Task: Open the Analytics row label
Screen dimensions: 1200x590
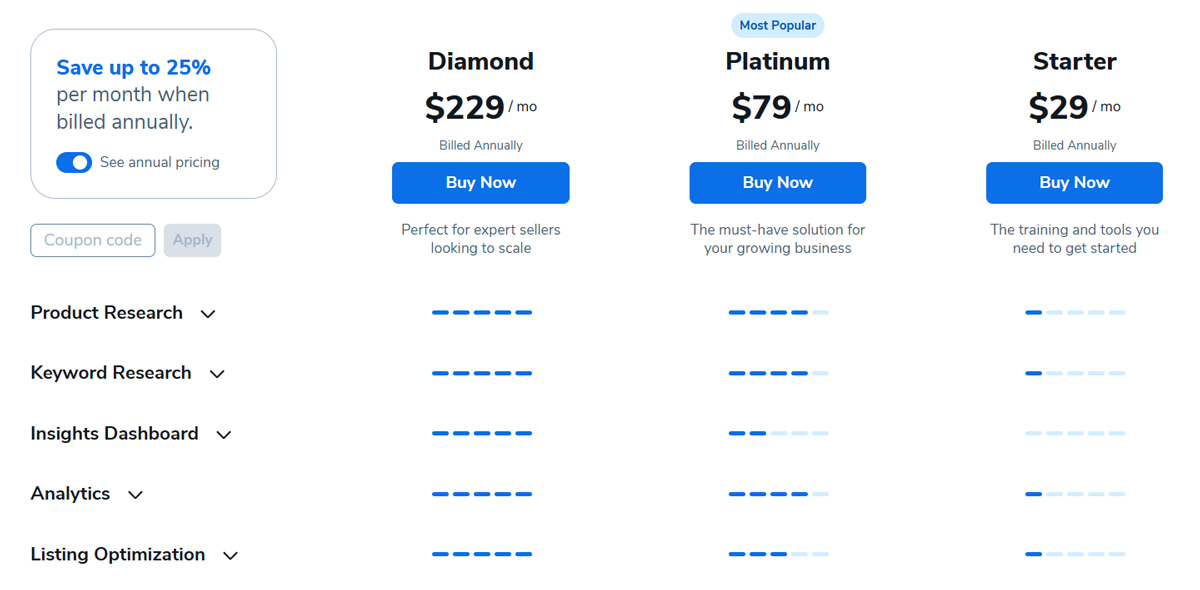Action: 70,494
